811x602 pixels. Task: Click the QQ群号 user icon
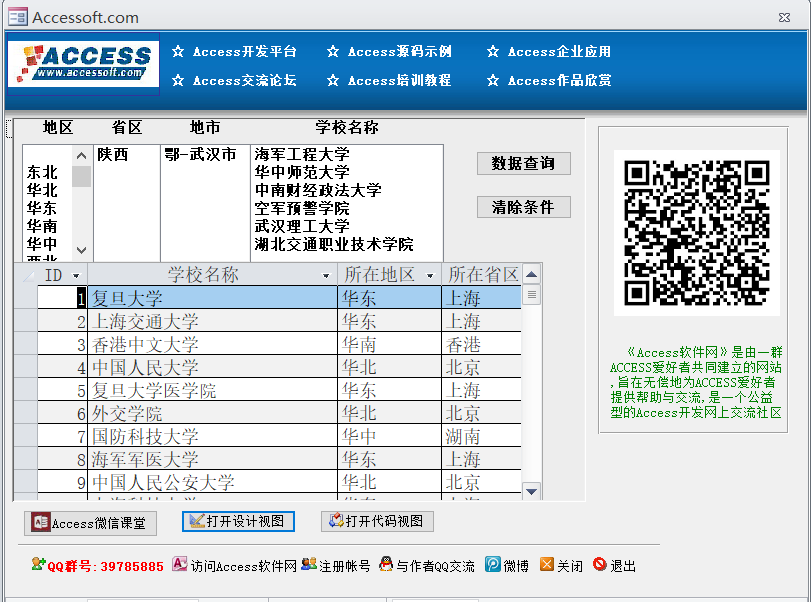[x=38, y=564]
